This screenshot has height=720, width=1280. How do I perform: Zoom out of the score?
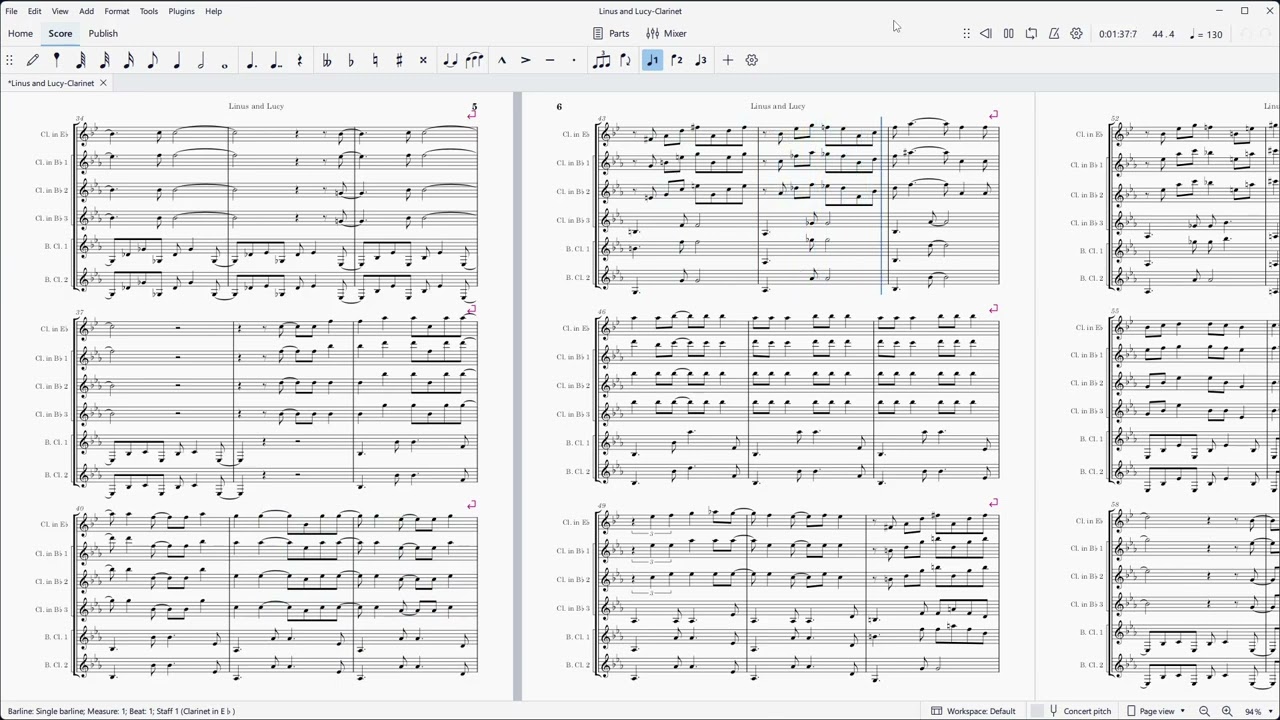point(1204,711)
